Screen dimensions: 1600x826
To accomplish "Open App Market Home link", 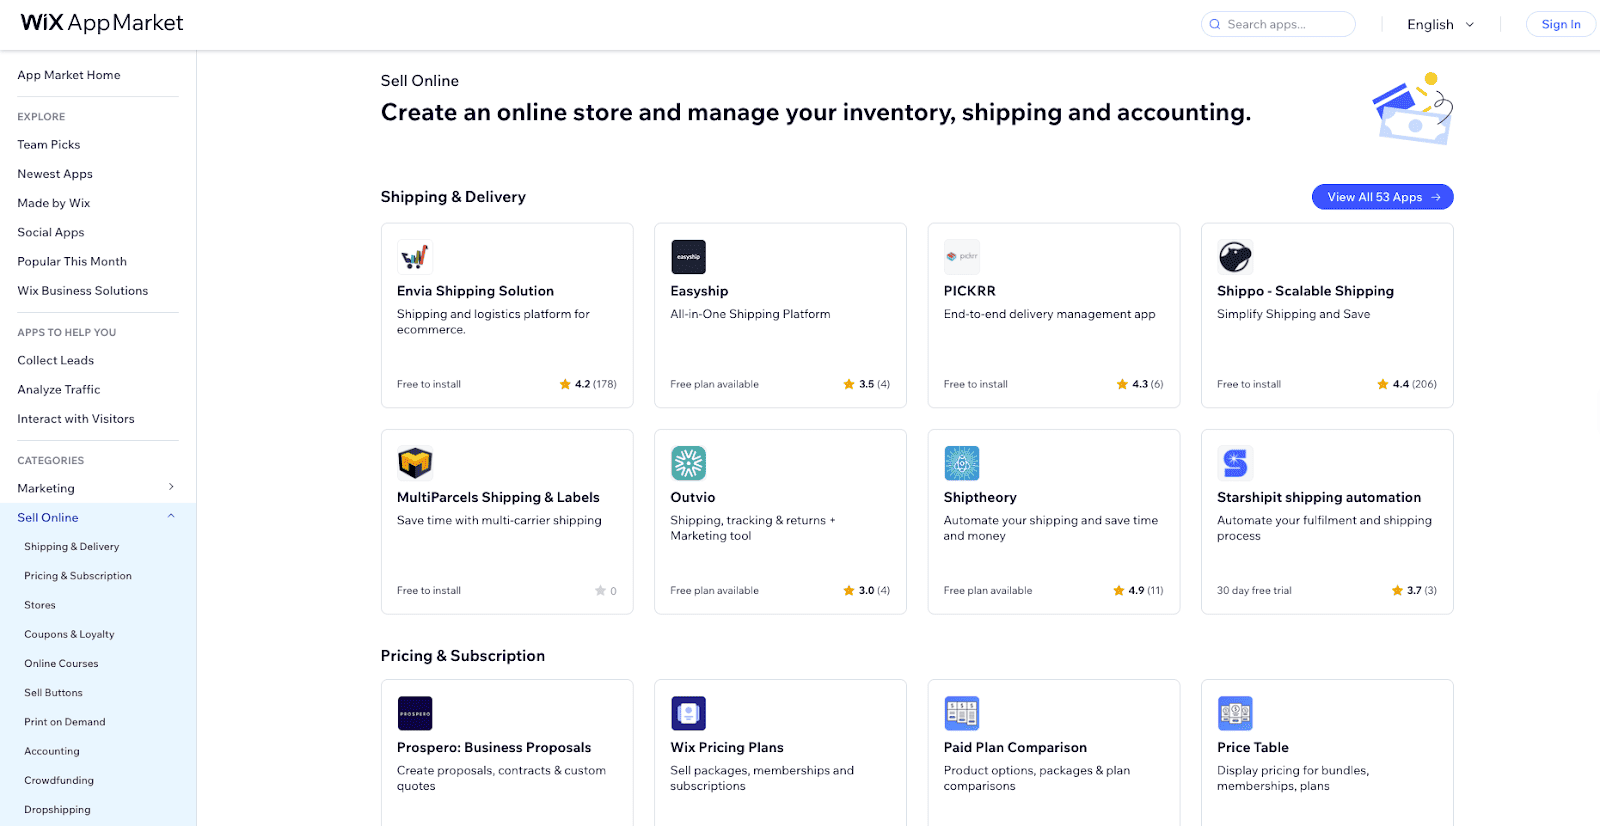I will [69, 75].
